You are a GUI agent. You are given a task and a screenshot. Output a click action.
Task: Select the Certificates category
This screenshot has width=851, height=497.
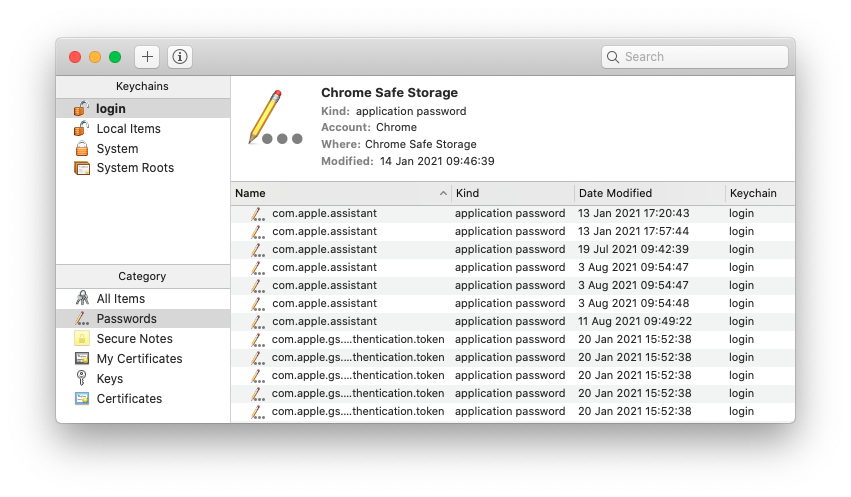click(x=129, y=398)
